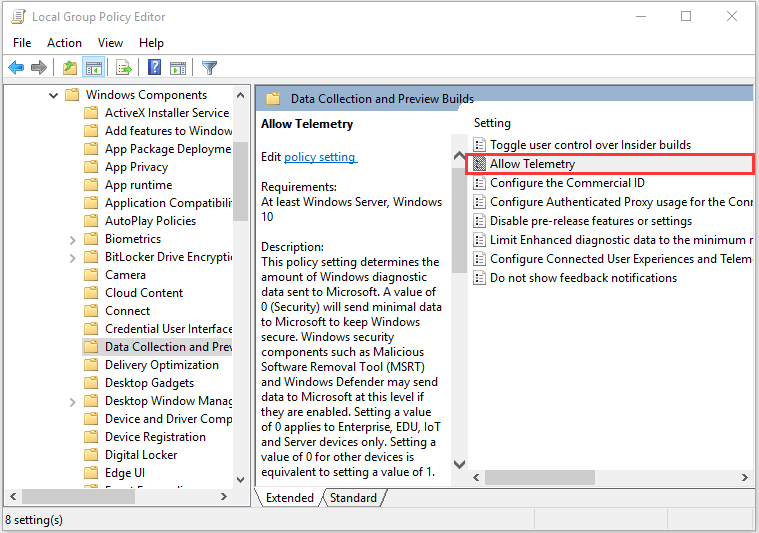The image size is (759, 533).
Task: Select ActiveX Installer Service folder
Action: click(x=167, y=113)
